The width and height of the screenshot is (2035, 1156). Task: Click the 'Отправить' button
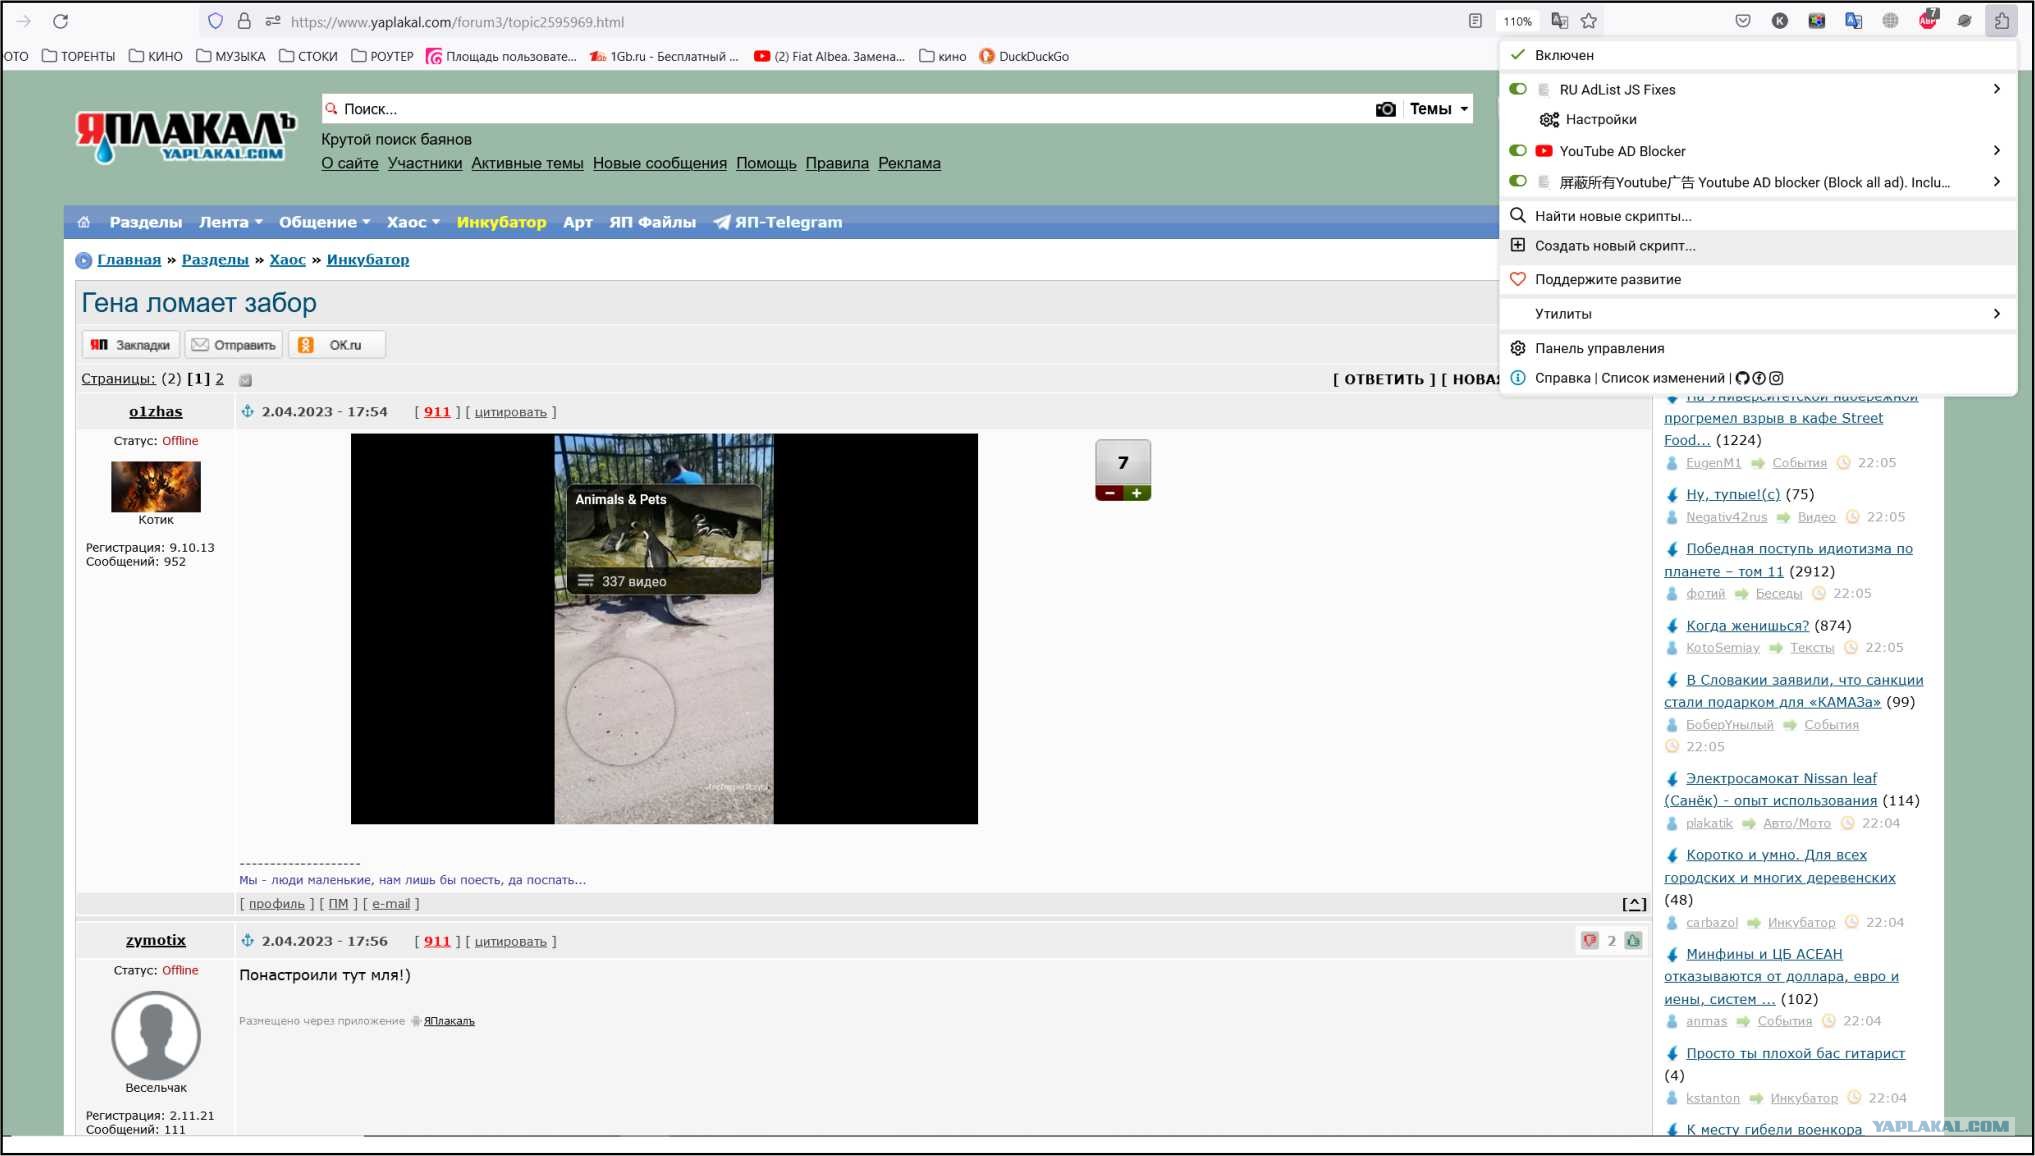point(234,345)
